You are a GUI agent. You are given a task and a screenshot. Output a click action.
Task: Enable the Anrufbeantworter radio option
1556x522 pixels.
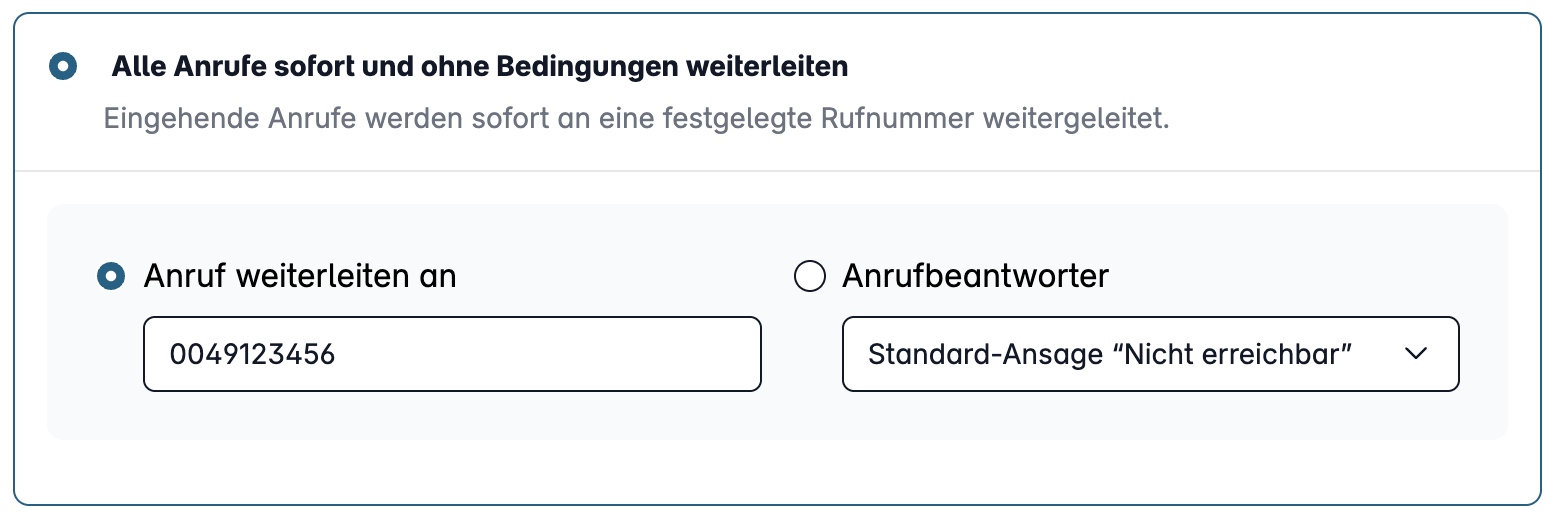pyautogui.click(x=809, y=276)
